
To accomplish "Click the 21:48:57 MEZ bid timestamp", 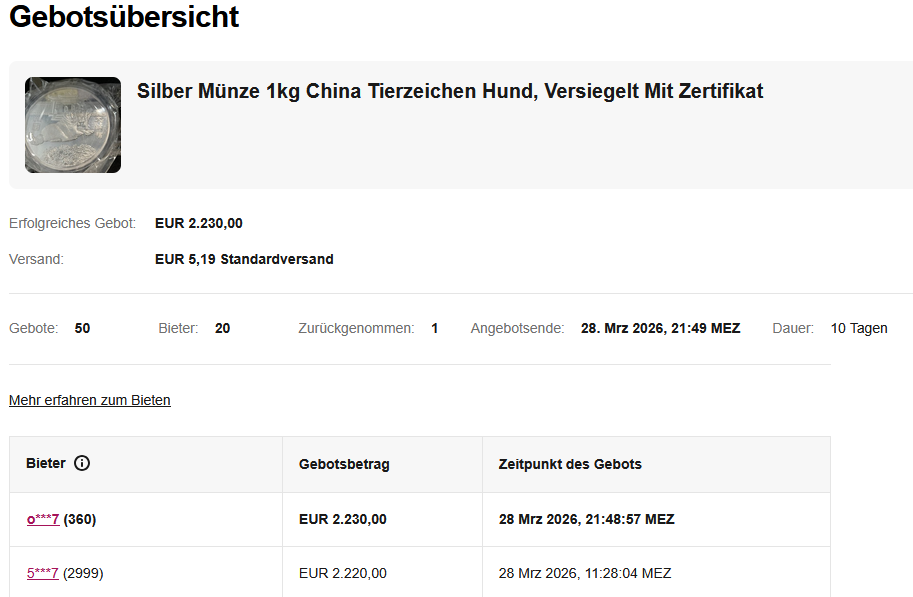I will (586, 519).
